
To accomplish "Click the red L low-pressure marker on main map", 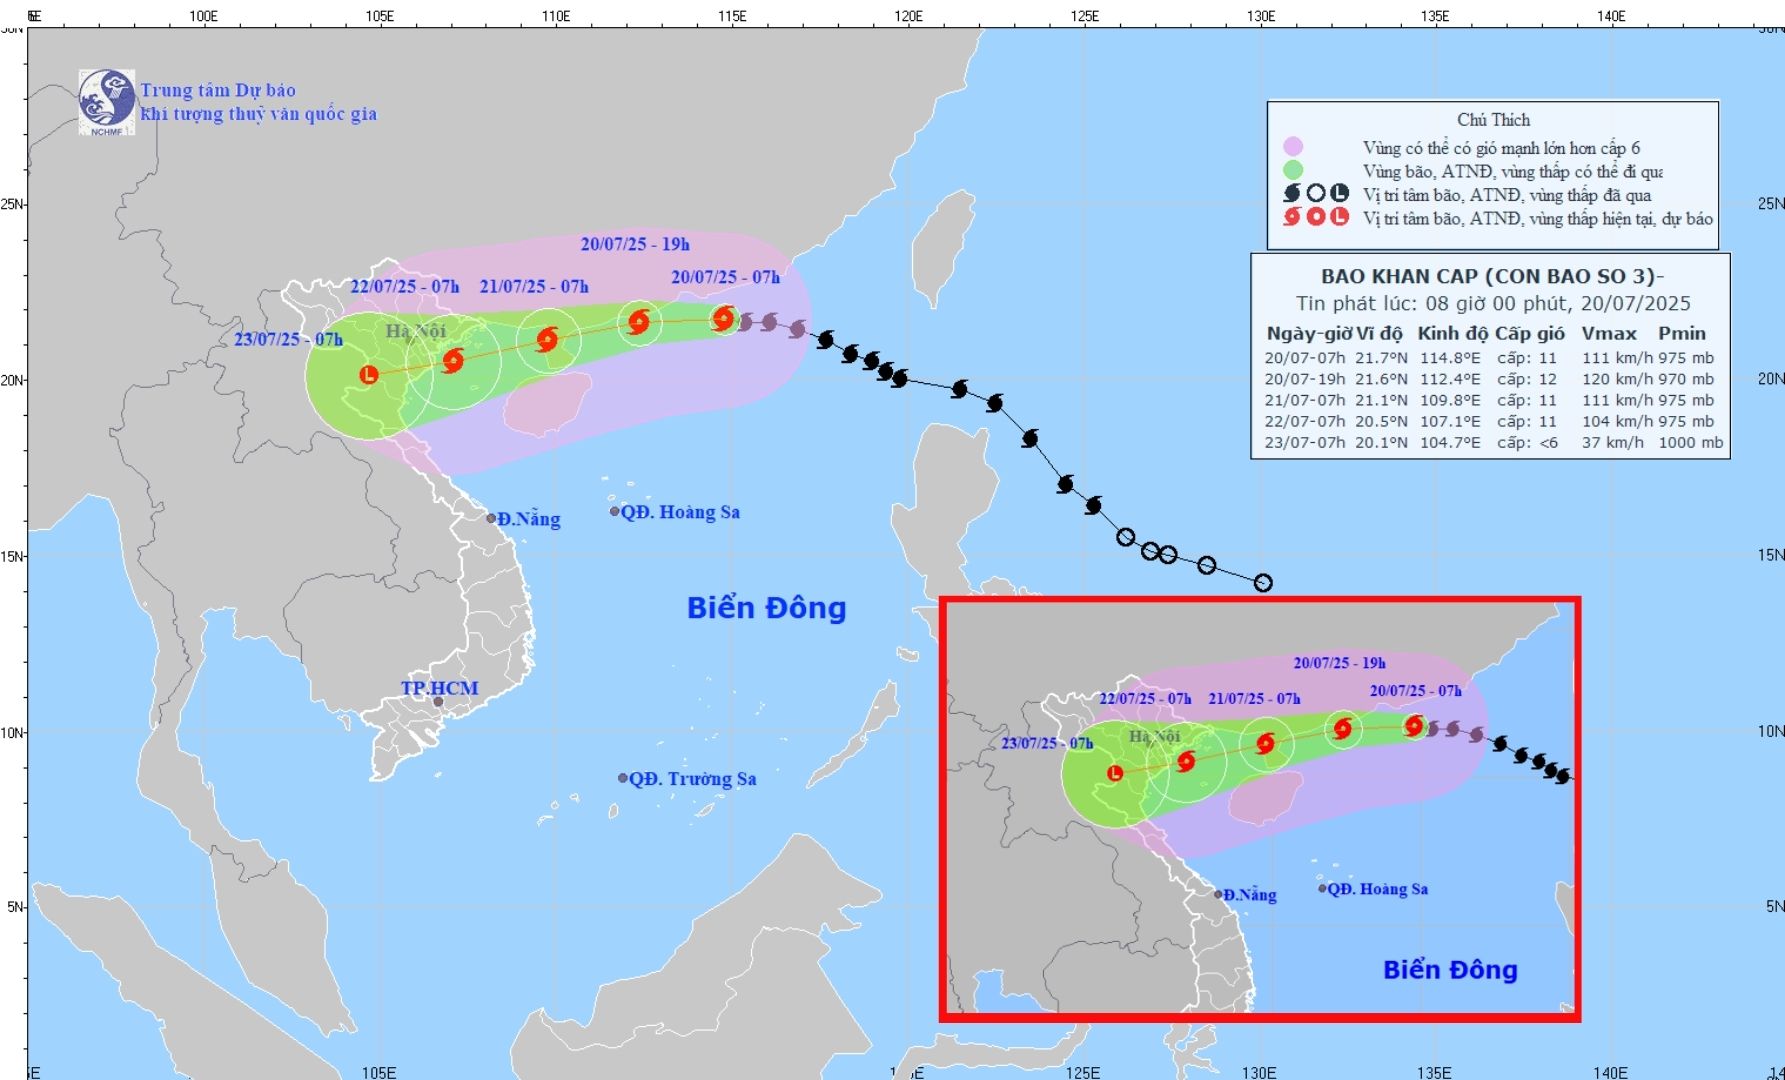I will (369, 375).
